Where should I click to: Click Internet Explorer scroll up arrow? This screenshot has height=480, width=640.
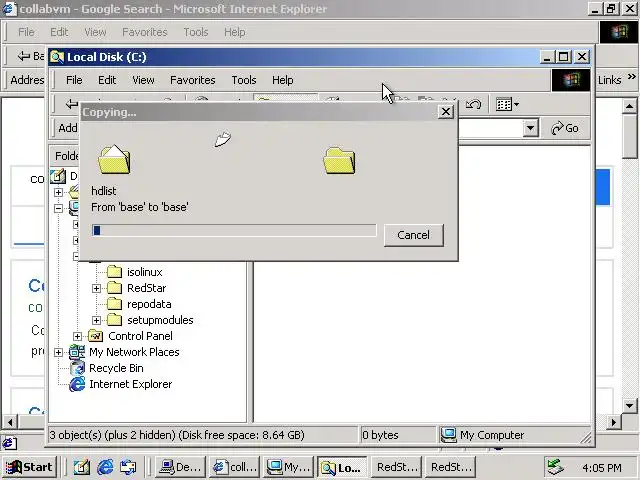click(x=629, y=107)
